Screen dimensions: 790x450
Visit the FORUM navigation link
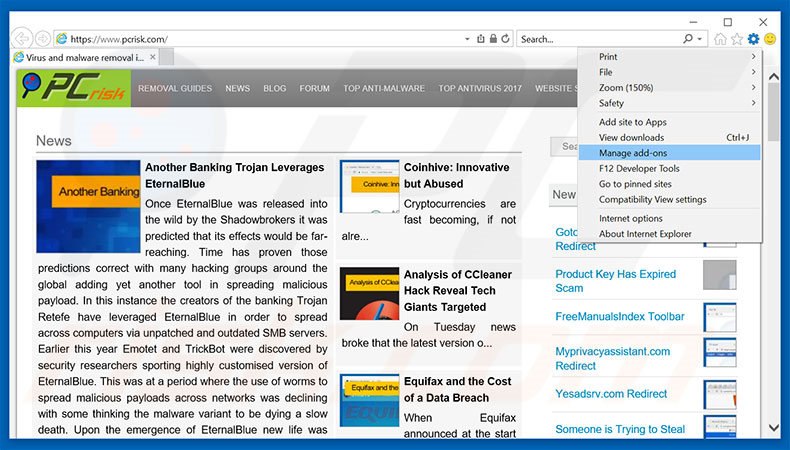point(314,88)
